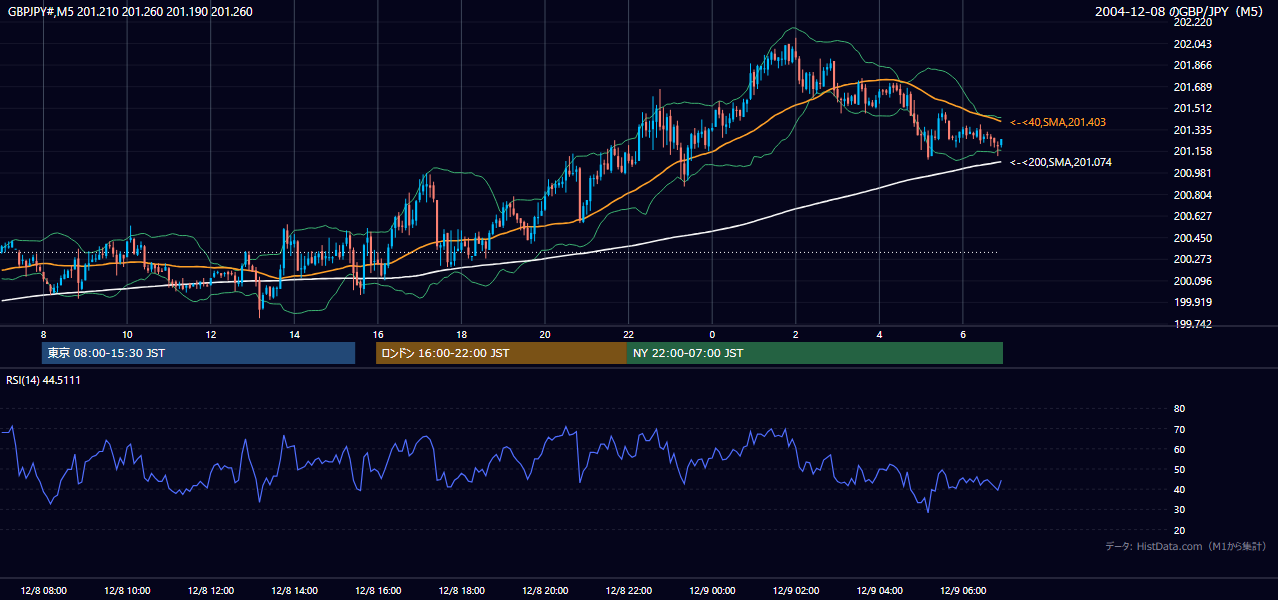
Task: Click the 12/8 20:00 bottom time label
Action: point(545,590)
